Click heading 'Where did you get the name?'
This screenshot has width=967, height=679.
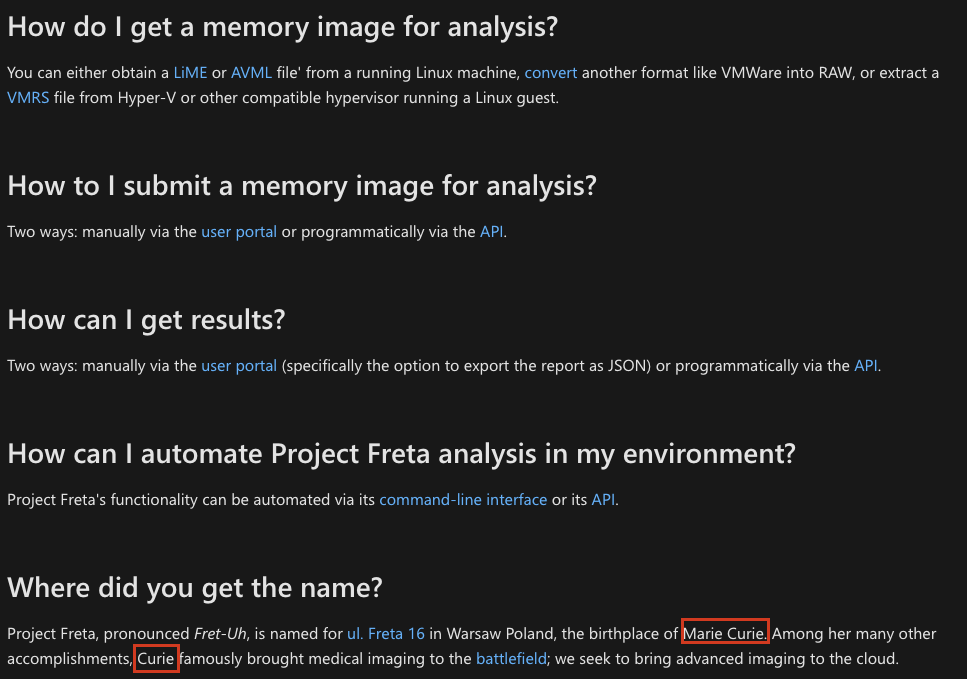click(195, 587)
